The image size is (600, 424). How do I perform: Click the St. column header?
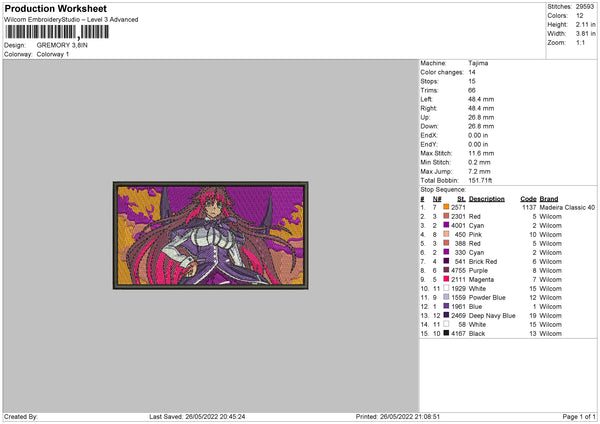(461, 199)
